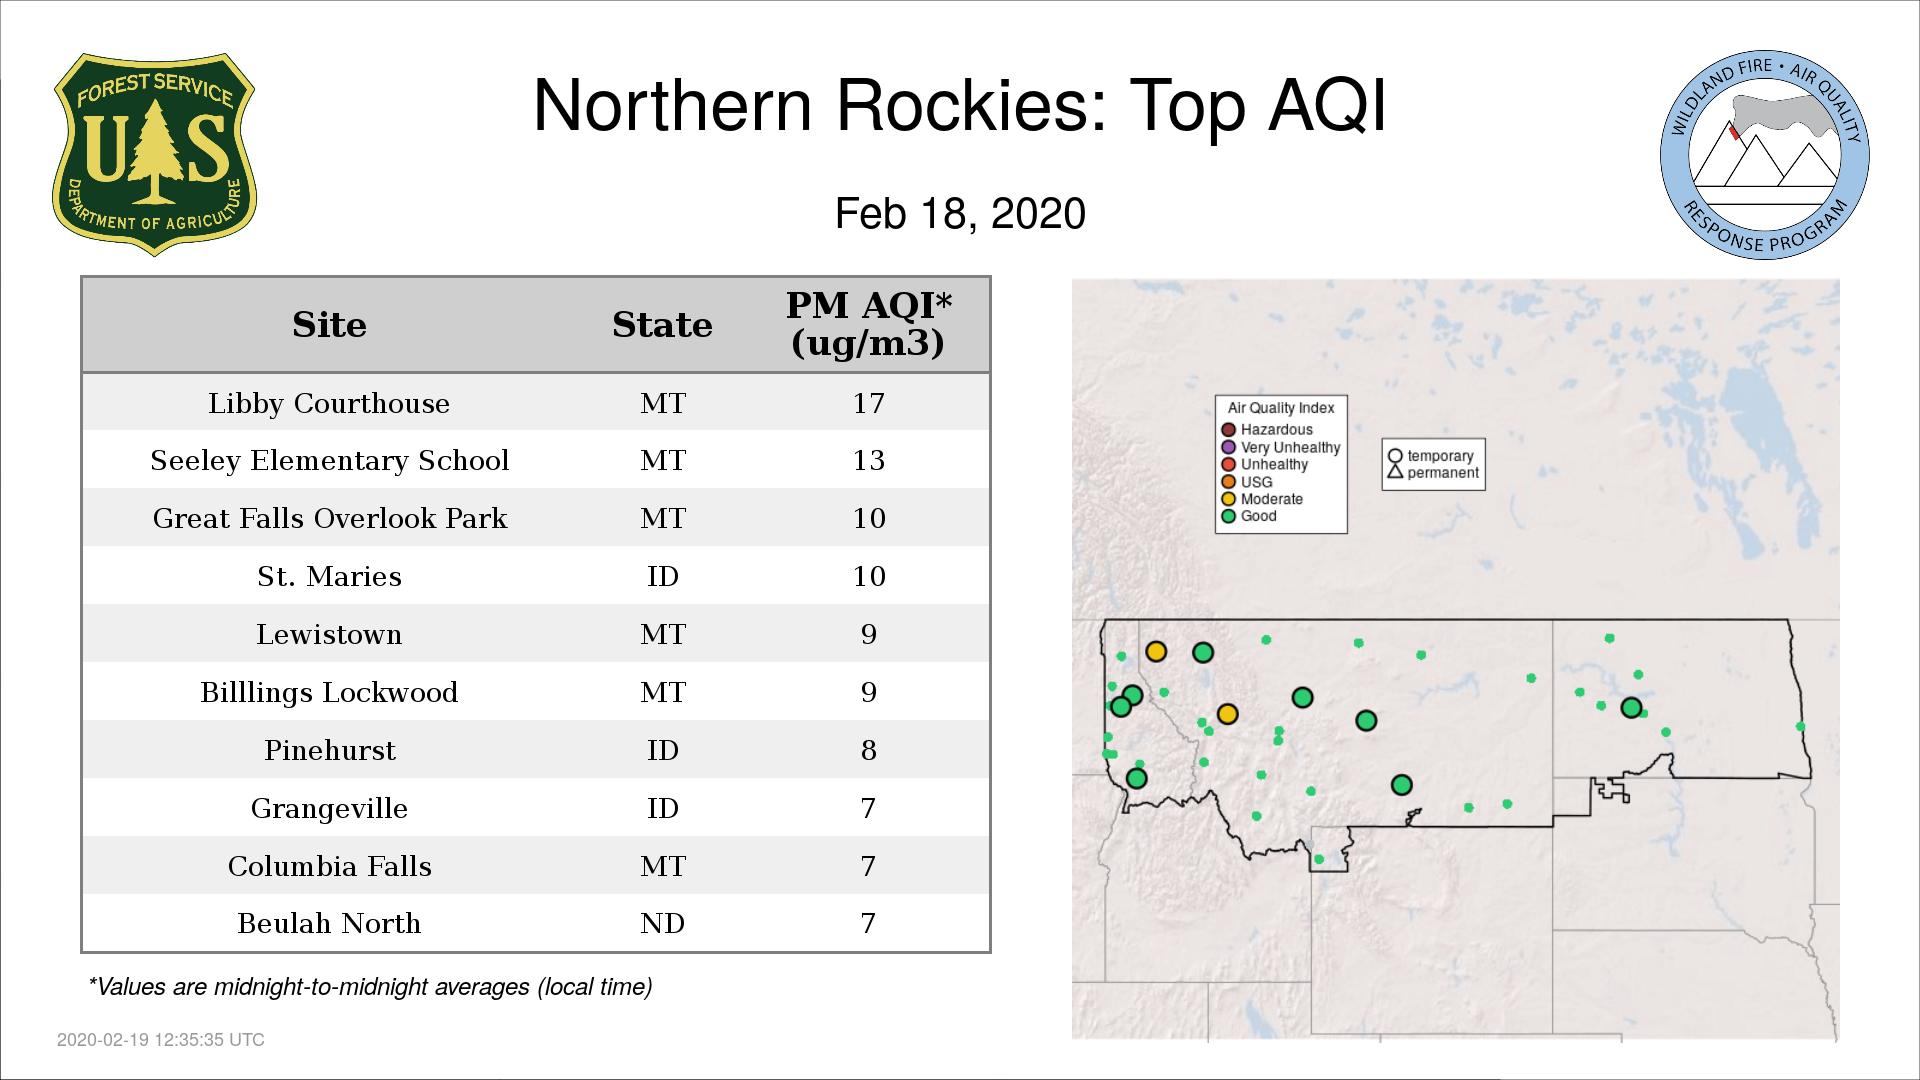The height and width of the screenshot is (1080, 1920).
Task: Click the temporary circle legend symbol
Action: (x=1395, y=456)
